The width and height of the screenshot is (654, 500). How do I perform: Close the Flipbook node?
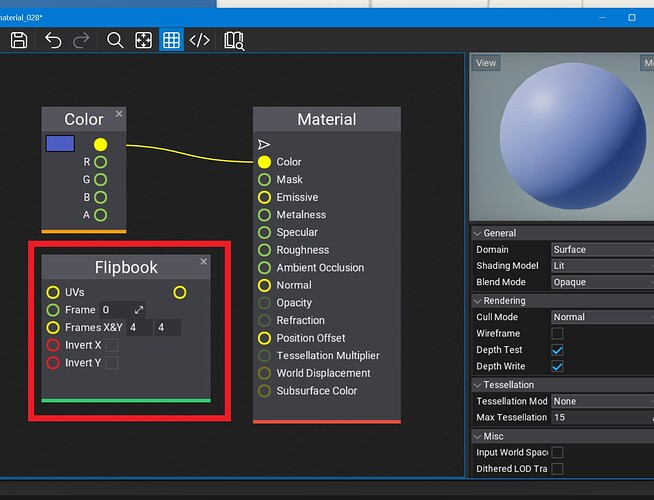point(204,262)
